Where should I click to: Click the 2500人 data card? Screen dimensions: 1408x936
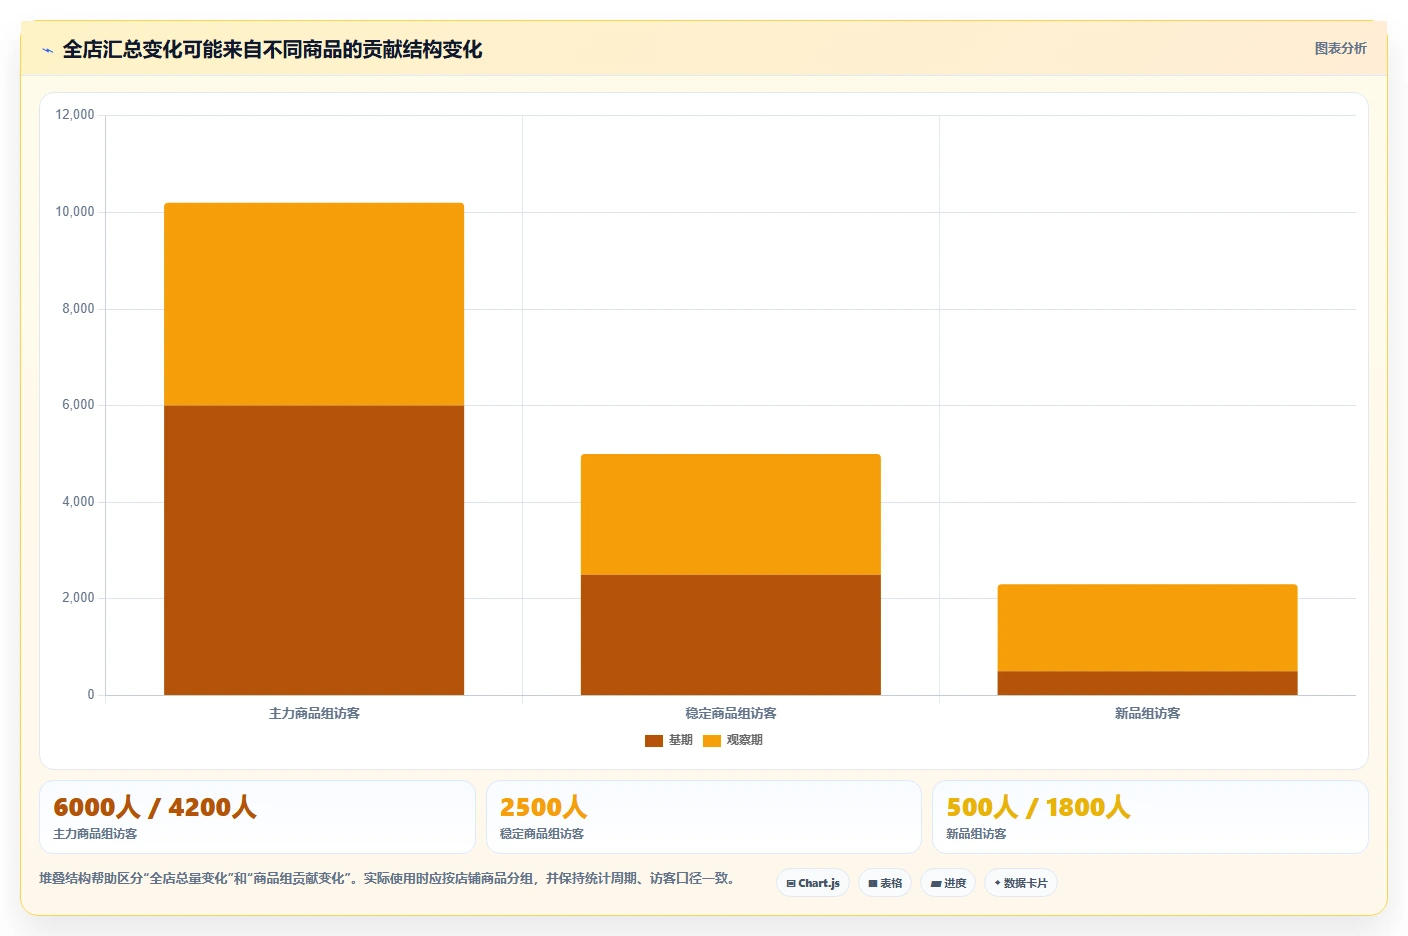(703, 817)
